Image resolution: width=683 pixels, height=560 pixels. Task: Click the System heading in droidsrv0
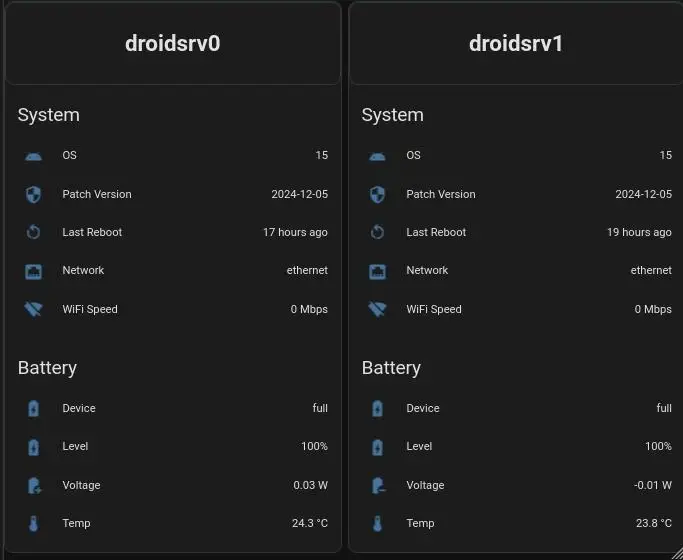(x=49, y=115)
